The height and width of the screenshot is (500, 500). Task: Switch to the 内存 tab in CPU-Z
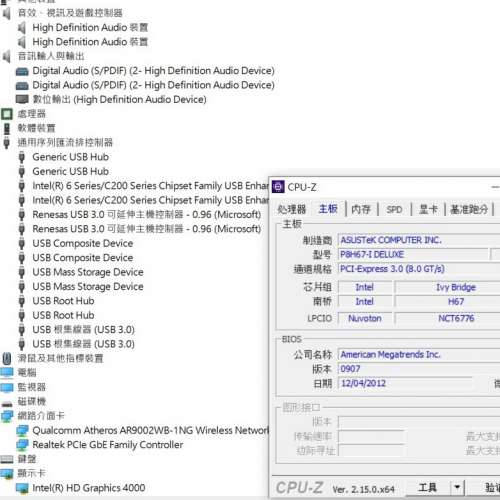pos(361,209)
